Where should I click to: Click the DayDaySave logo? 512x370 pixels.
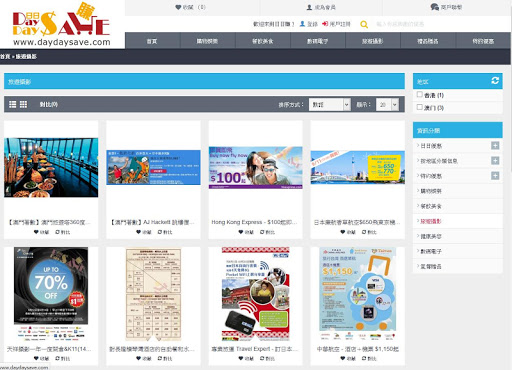62,24
